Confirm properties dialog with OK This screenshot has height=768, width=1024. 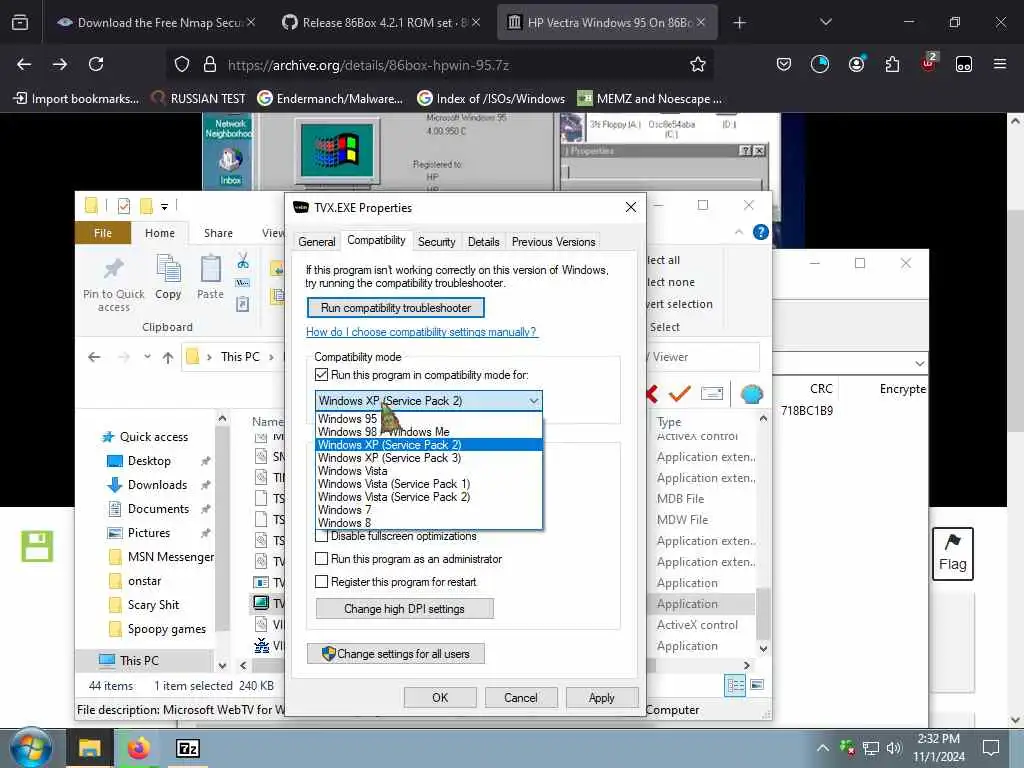coord(440,697)
